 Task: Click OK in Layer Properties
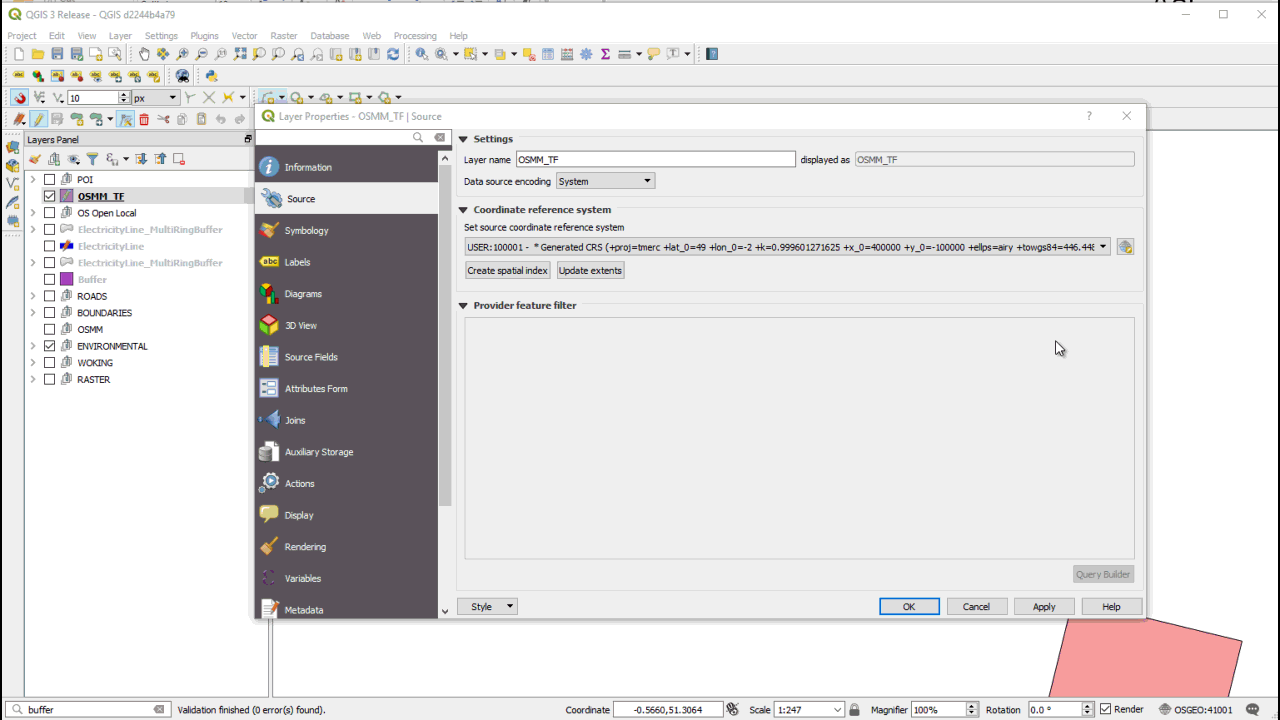coord(909,606)
